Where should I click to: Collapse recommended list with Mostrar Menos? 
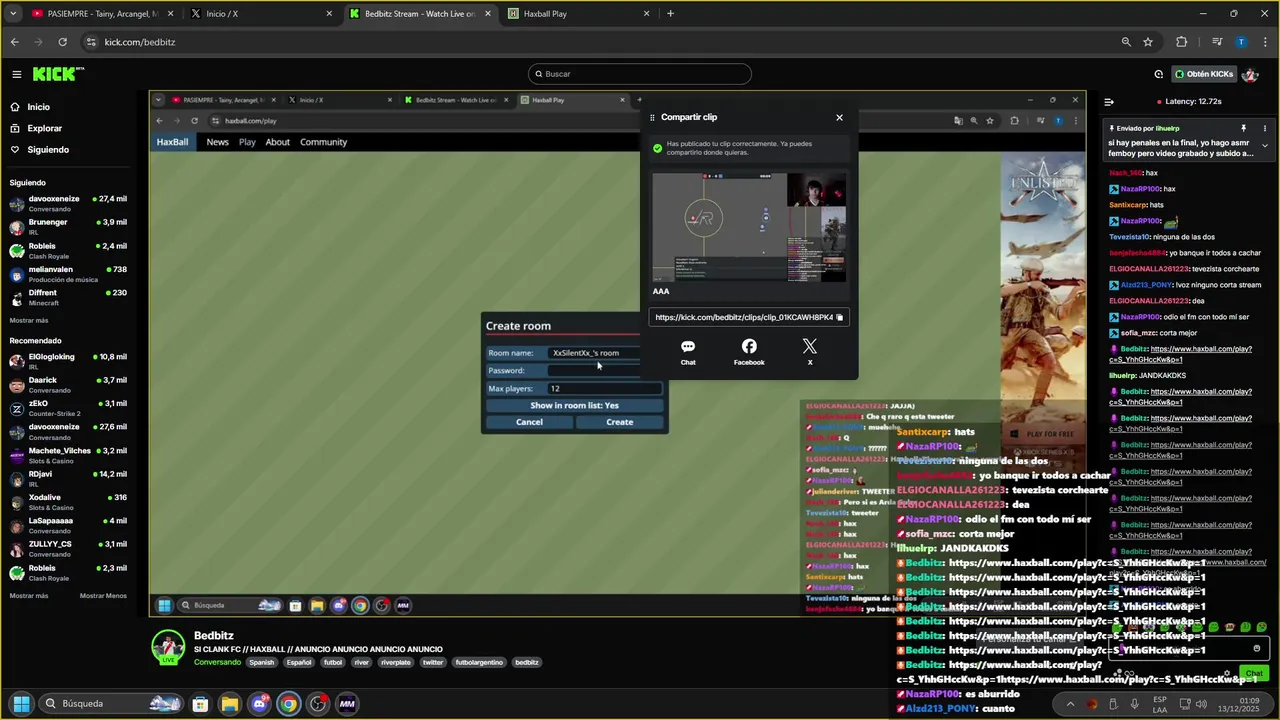coord(103,595)
